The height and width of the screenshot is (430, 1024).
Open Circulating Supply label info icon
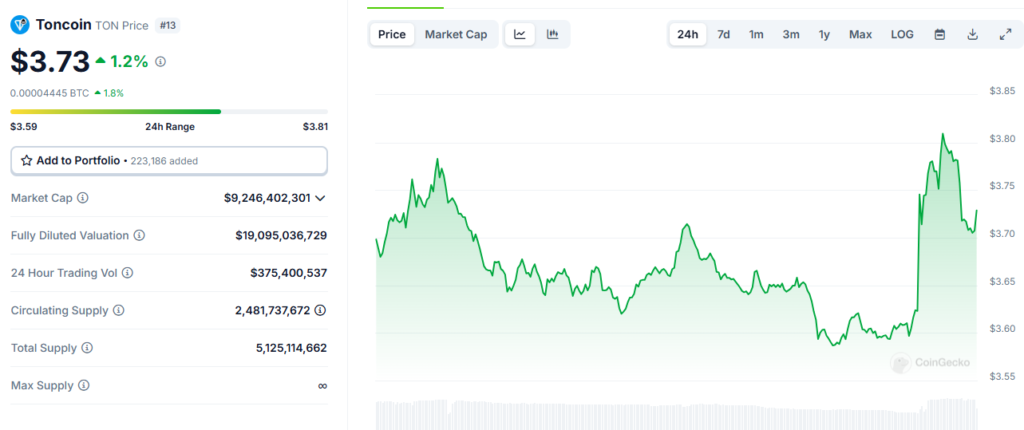pyautogui.click(x=119, y=310)
